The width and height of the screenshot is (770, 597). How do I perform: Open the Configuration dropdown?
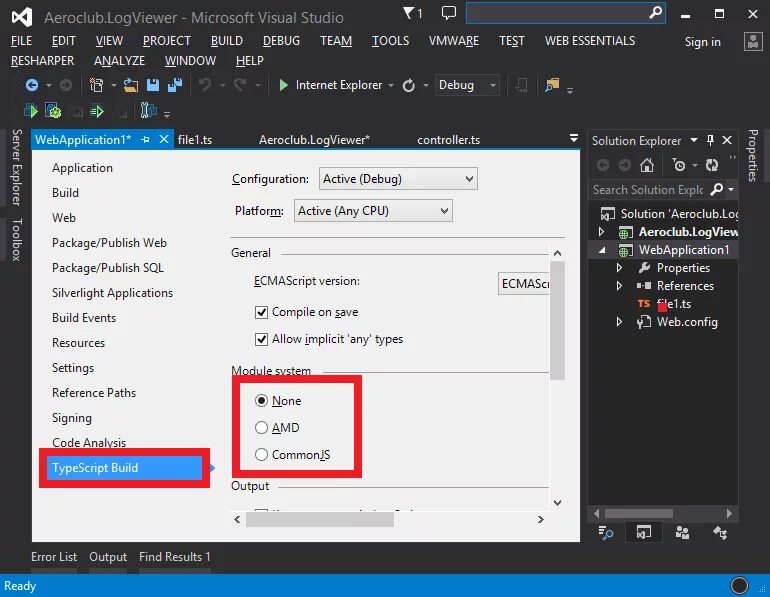398,179
